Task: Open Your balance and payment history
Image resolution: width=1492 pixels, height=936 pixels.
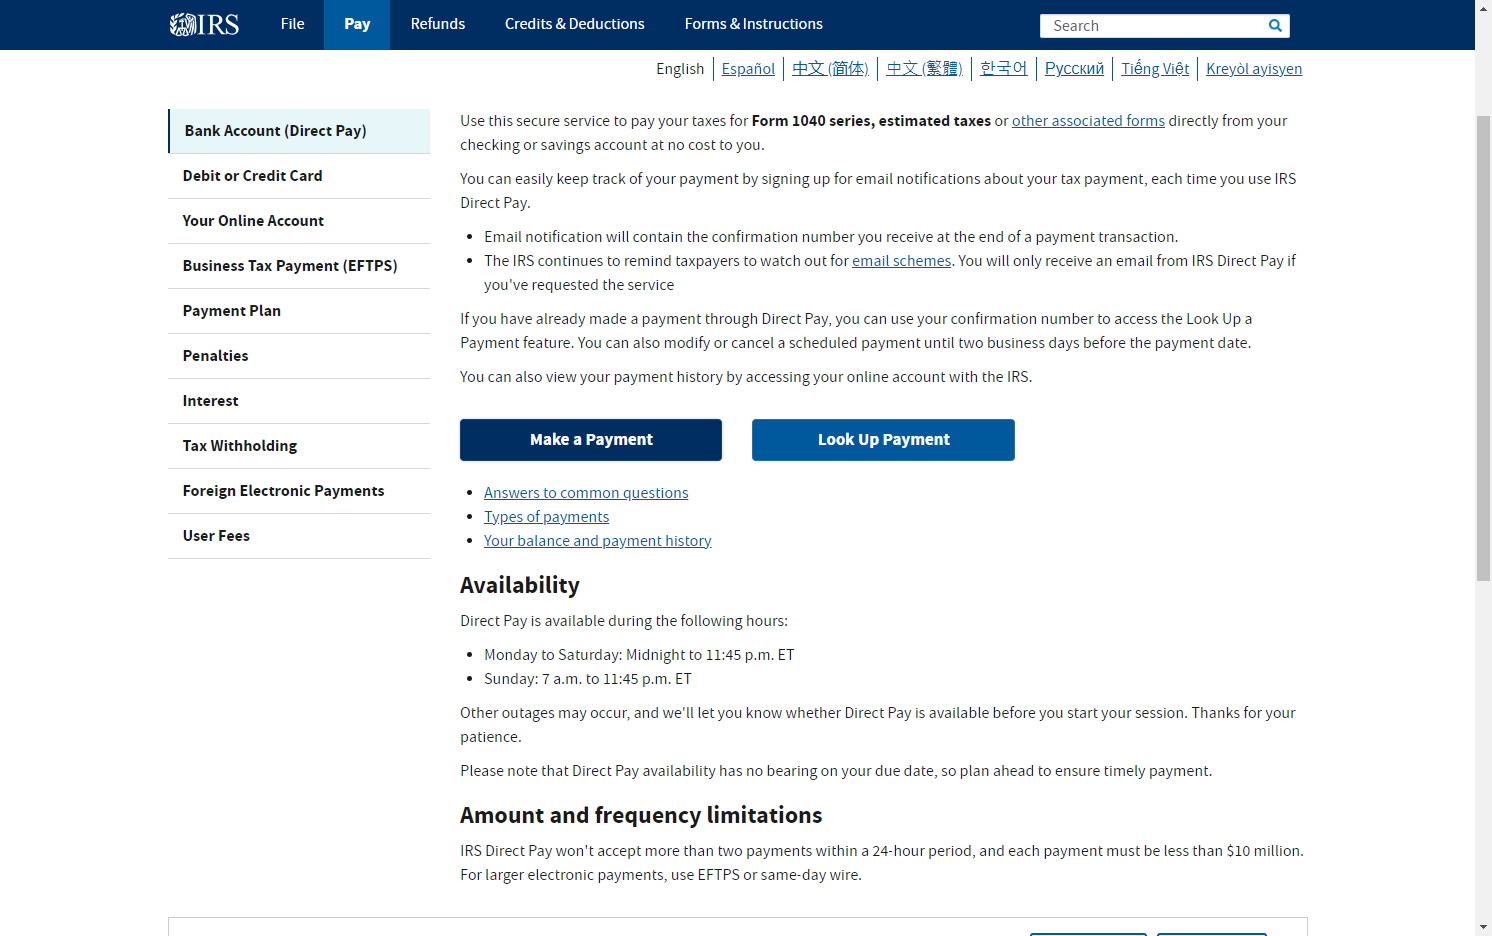Action: [x=598, y=541]
